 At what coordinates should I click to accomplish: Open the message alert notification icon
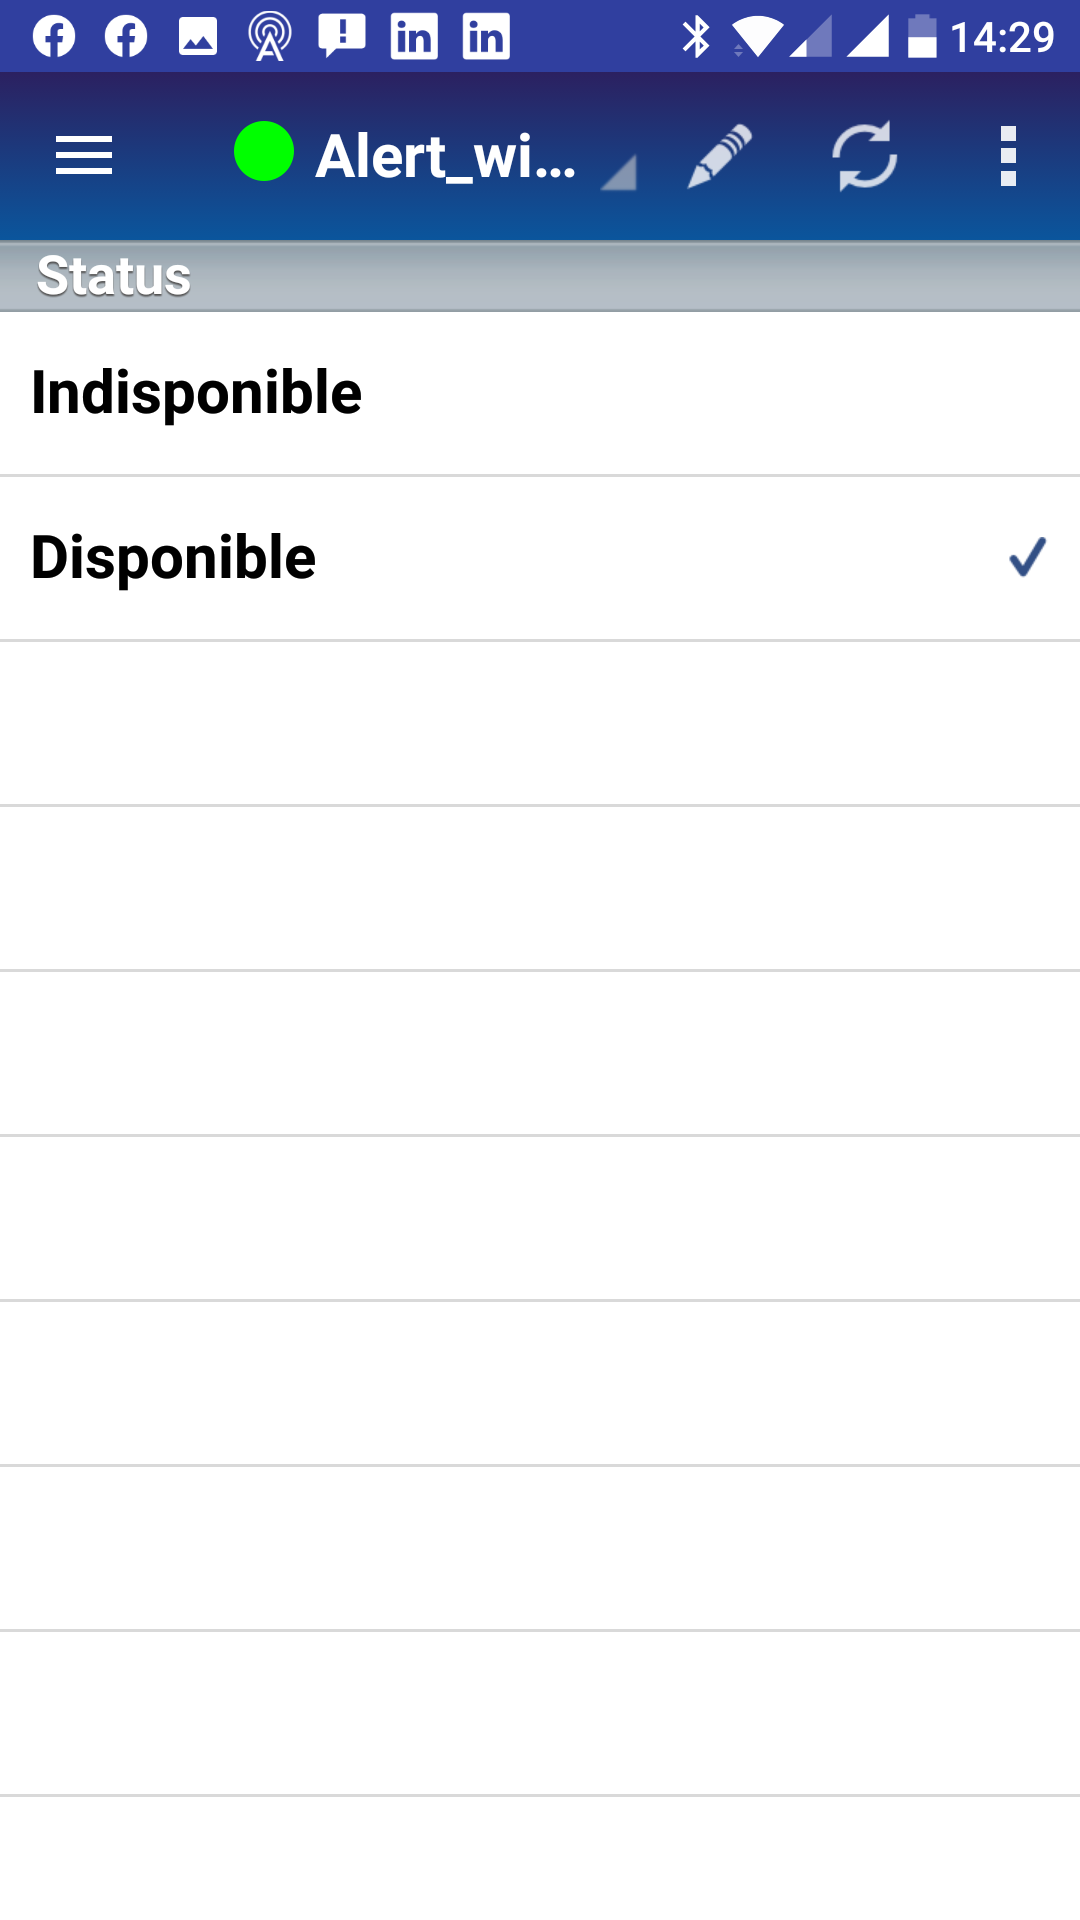pyautogui.click(x=342, y=36)
